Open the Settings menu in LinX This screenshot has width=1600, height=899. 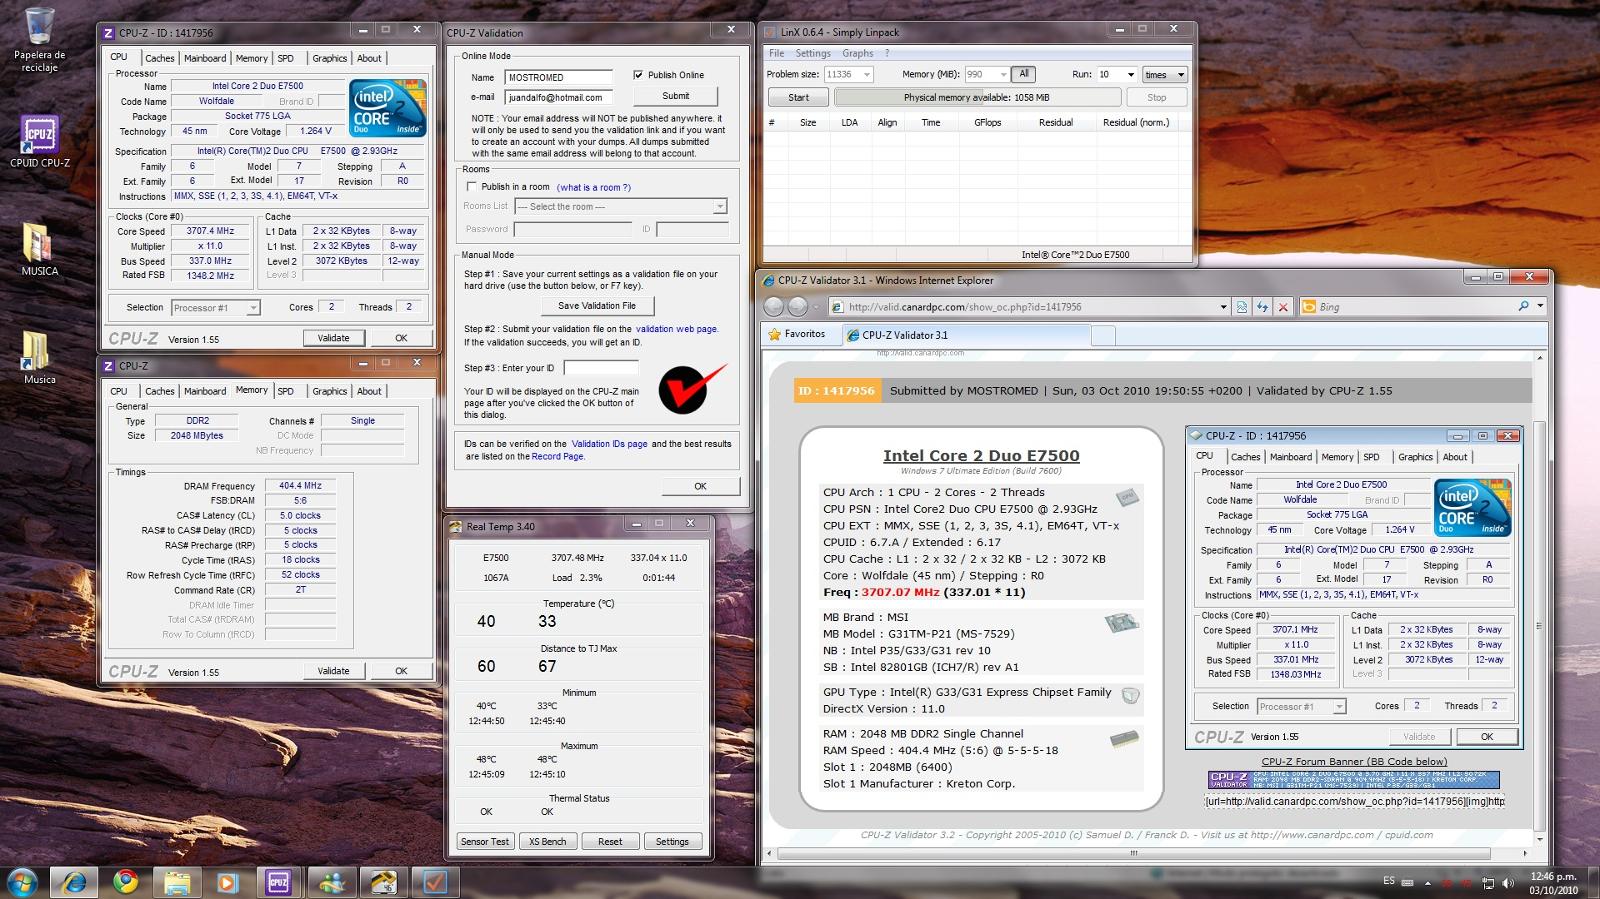point(813,53)
